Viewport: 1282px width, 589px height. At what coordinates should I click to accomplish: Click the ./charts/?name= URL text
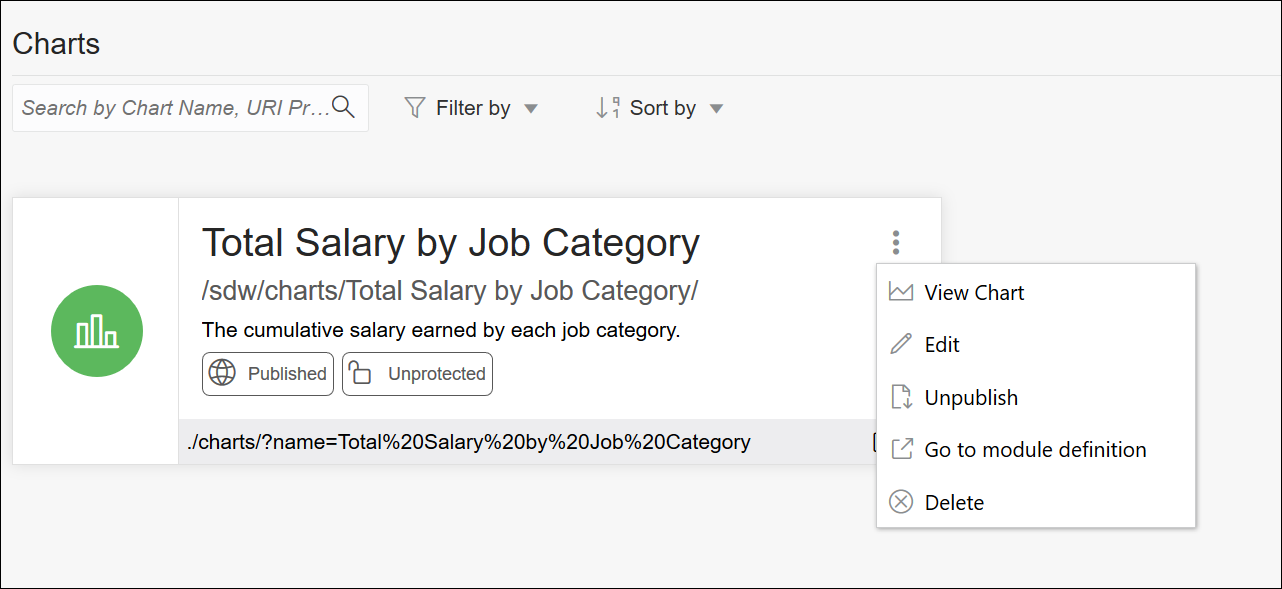coord(468,442)
